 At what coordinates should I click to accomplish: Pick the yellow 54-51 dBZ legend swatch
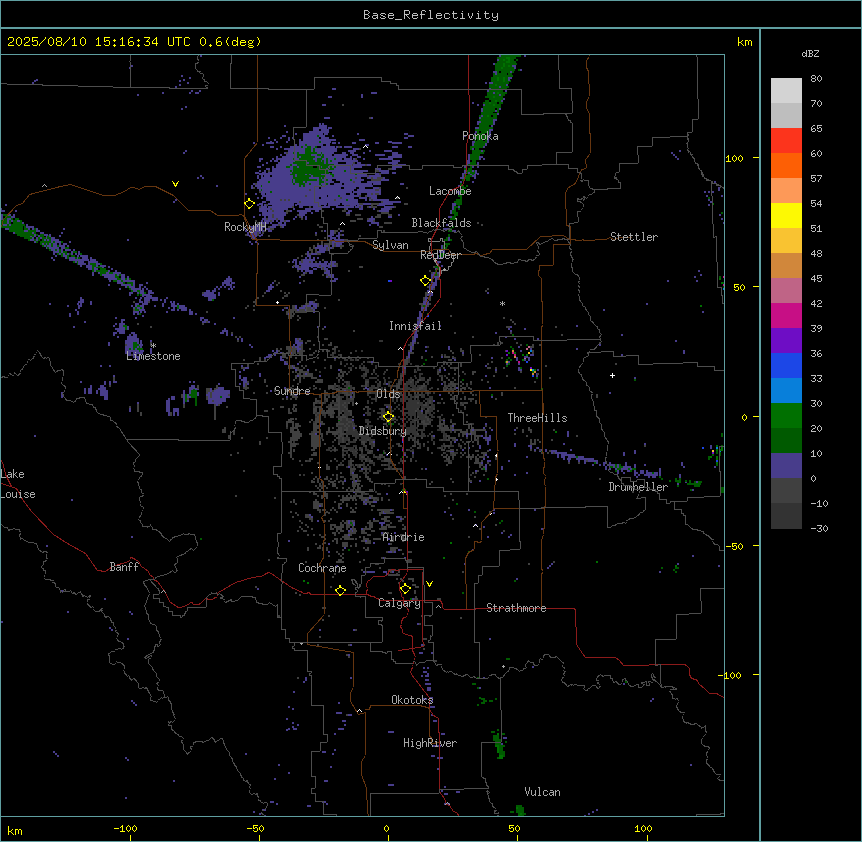click(x=786, y=215)
